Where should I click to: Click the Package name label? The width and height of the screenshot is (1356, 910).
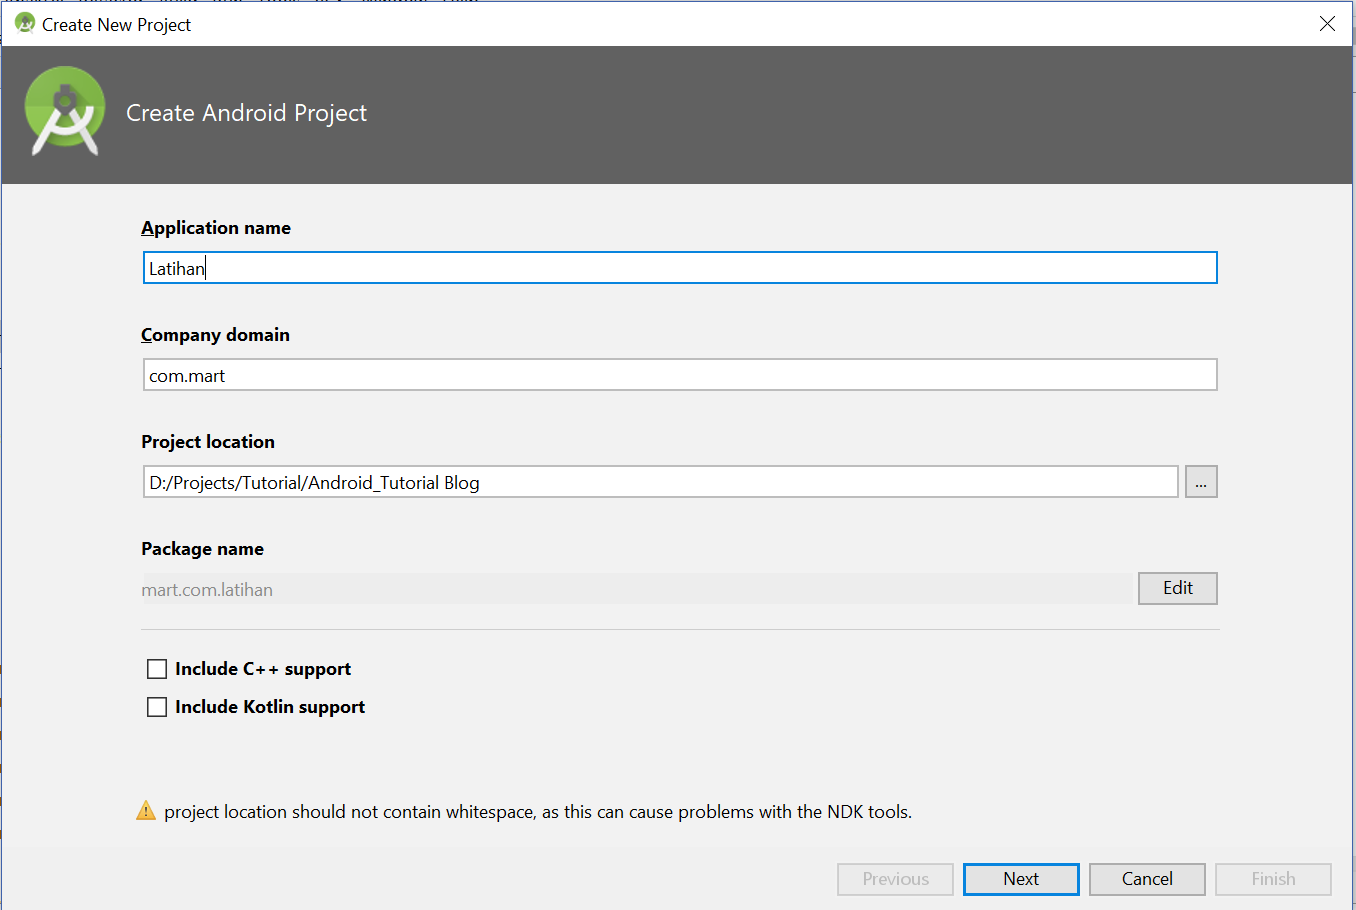tap(202, 549)
